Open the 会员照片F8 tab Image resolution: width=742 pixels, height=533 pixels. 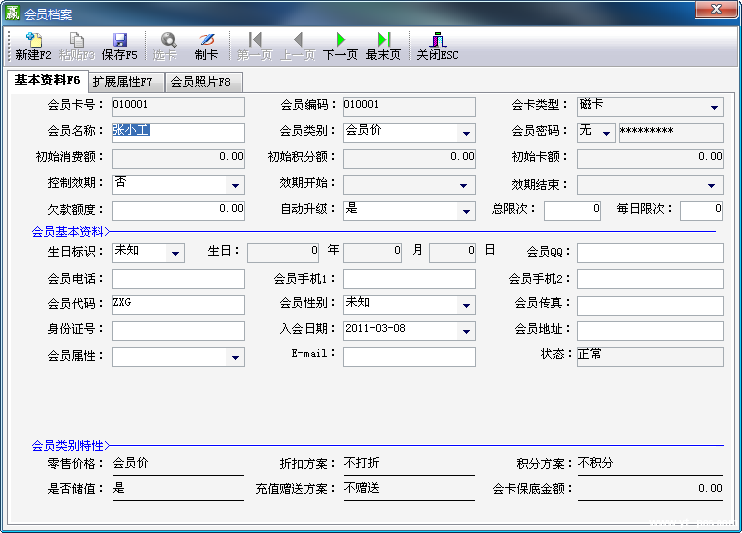[x=201, y=82]
